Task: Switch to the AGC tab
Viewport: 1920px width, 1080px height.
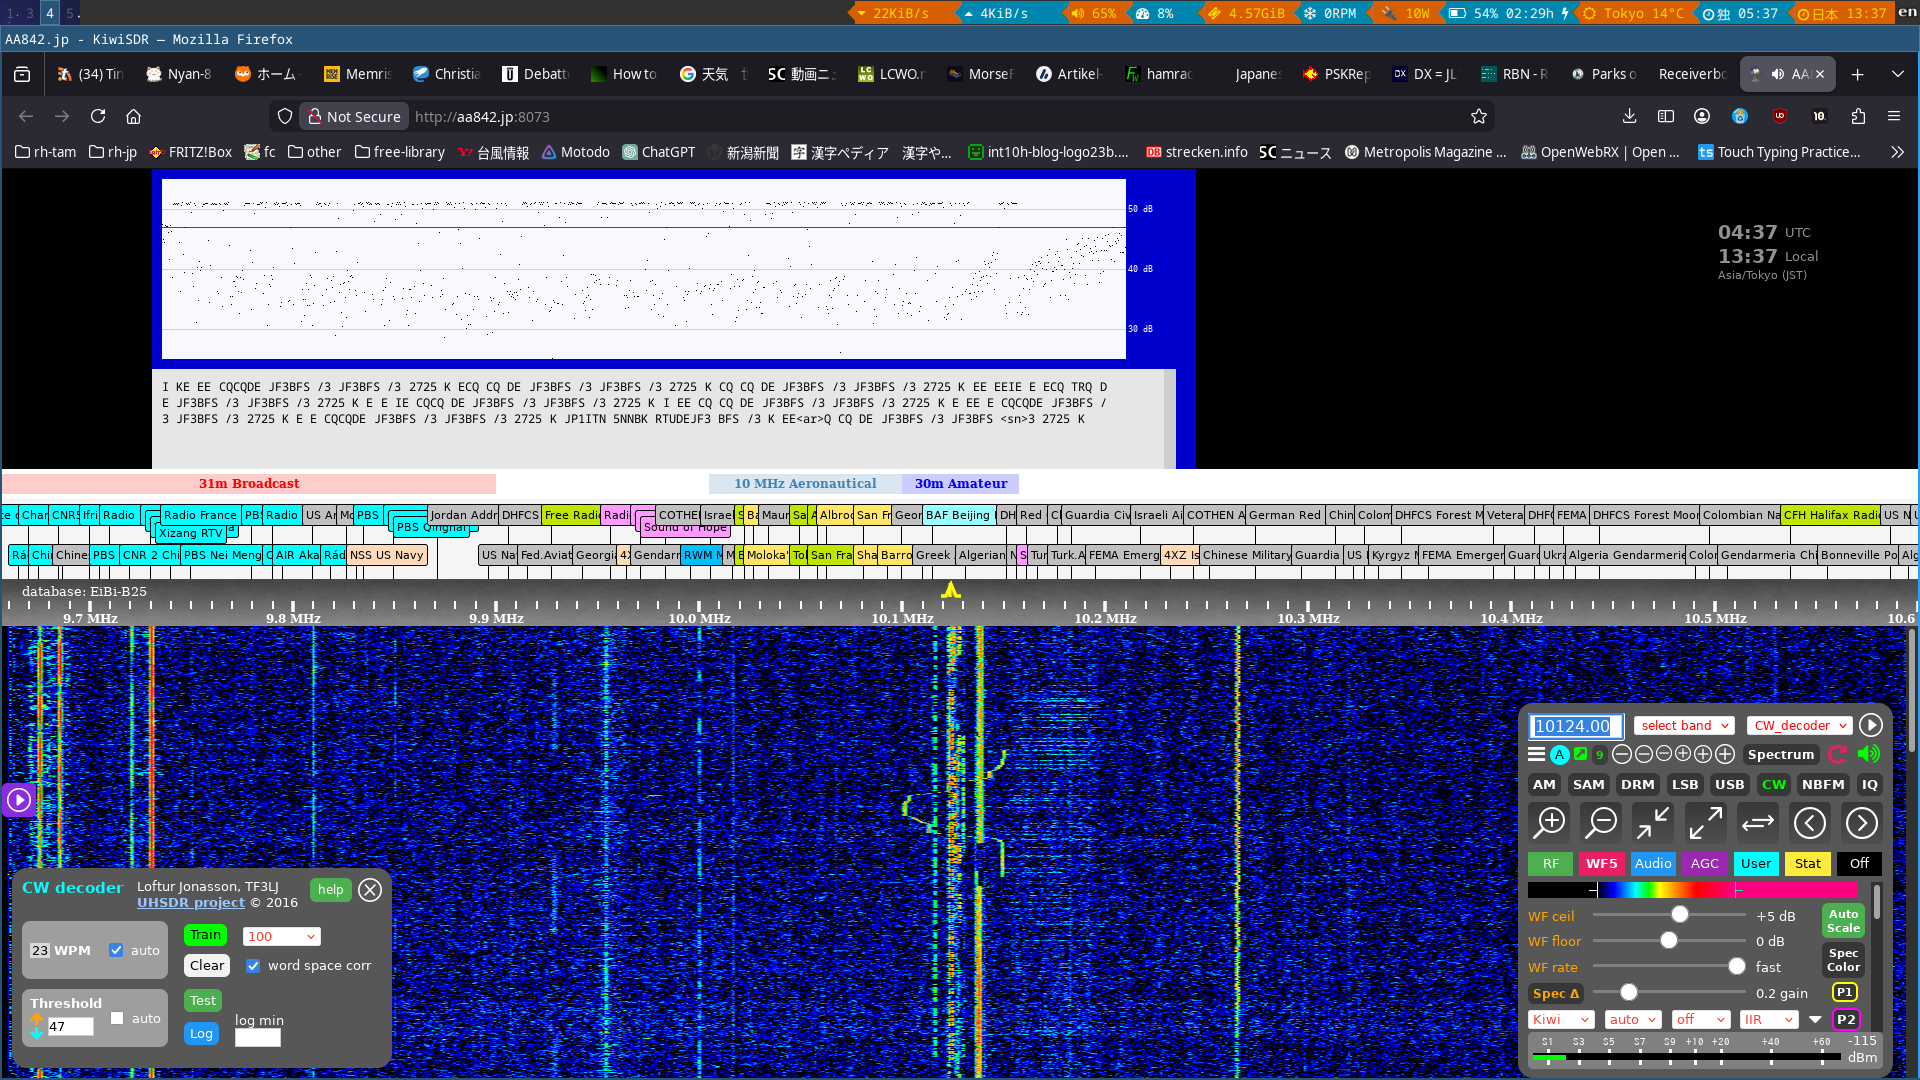Action: [1705, 864]
